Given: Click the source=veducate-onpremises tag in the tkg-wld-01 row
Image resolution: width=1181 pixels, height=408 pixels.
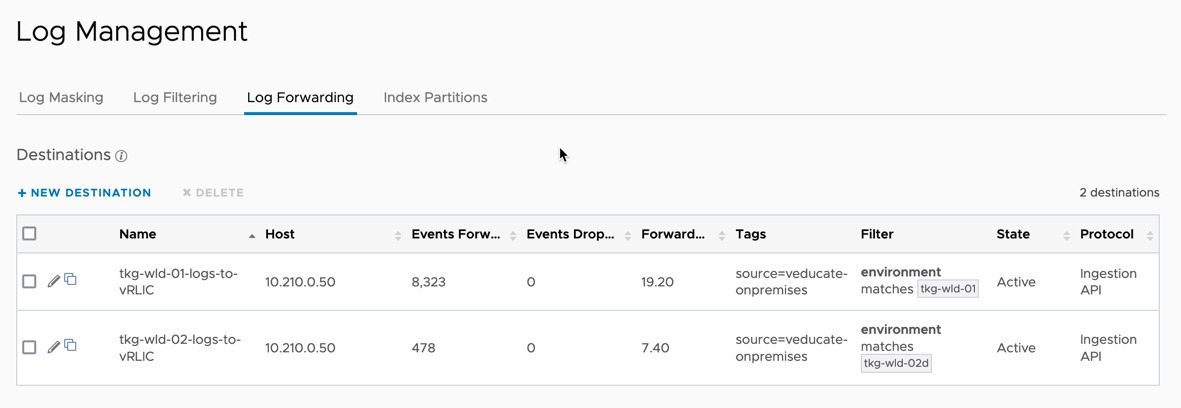Looking at the screenshot, I should coord(792,282).
